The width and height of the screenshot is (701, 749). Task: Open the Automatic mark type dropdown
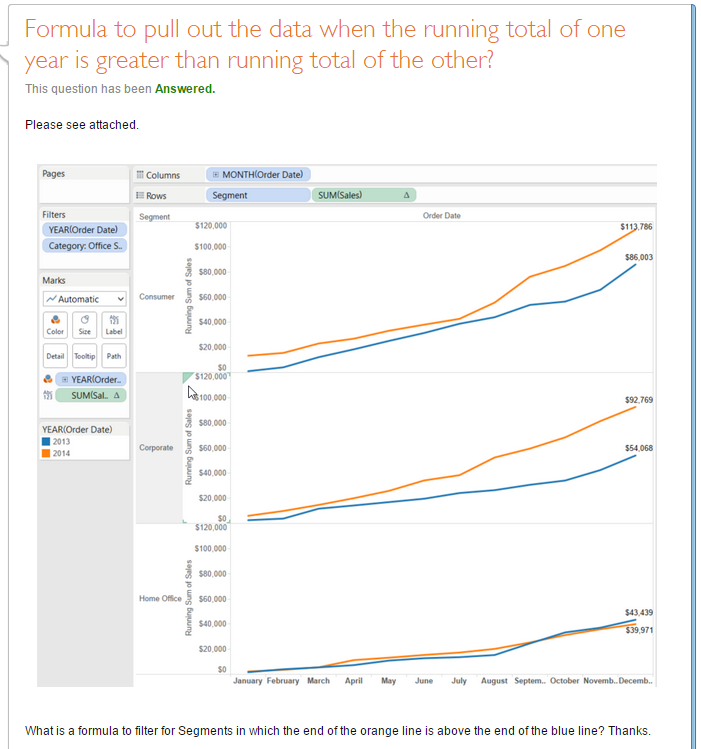click(x=85, y=299)
